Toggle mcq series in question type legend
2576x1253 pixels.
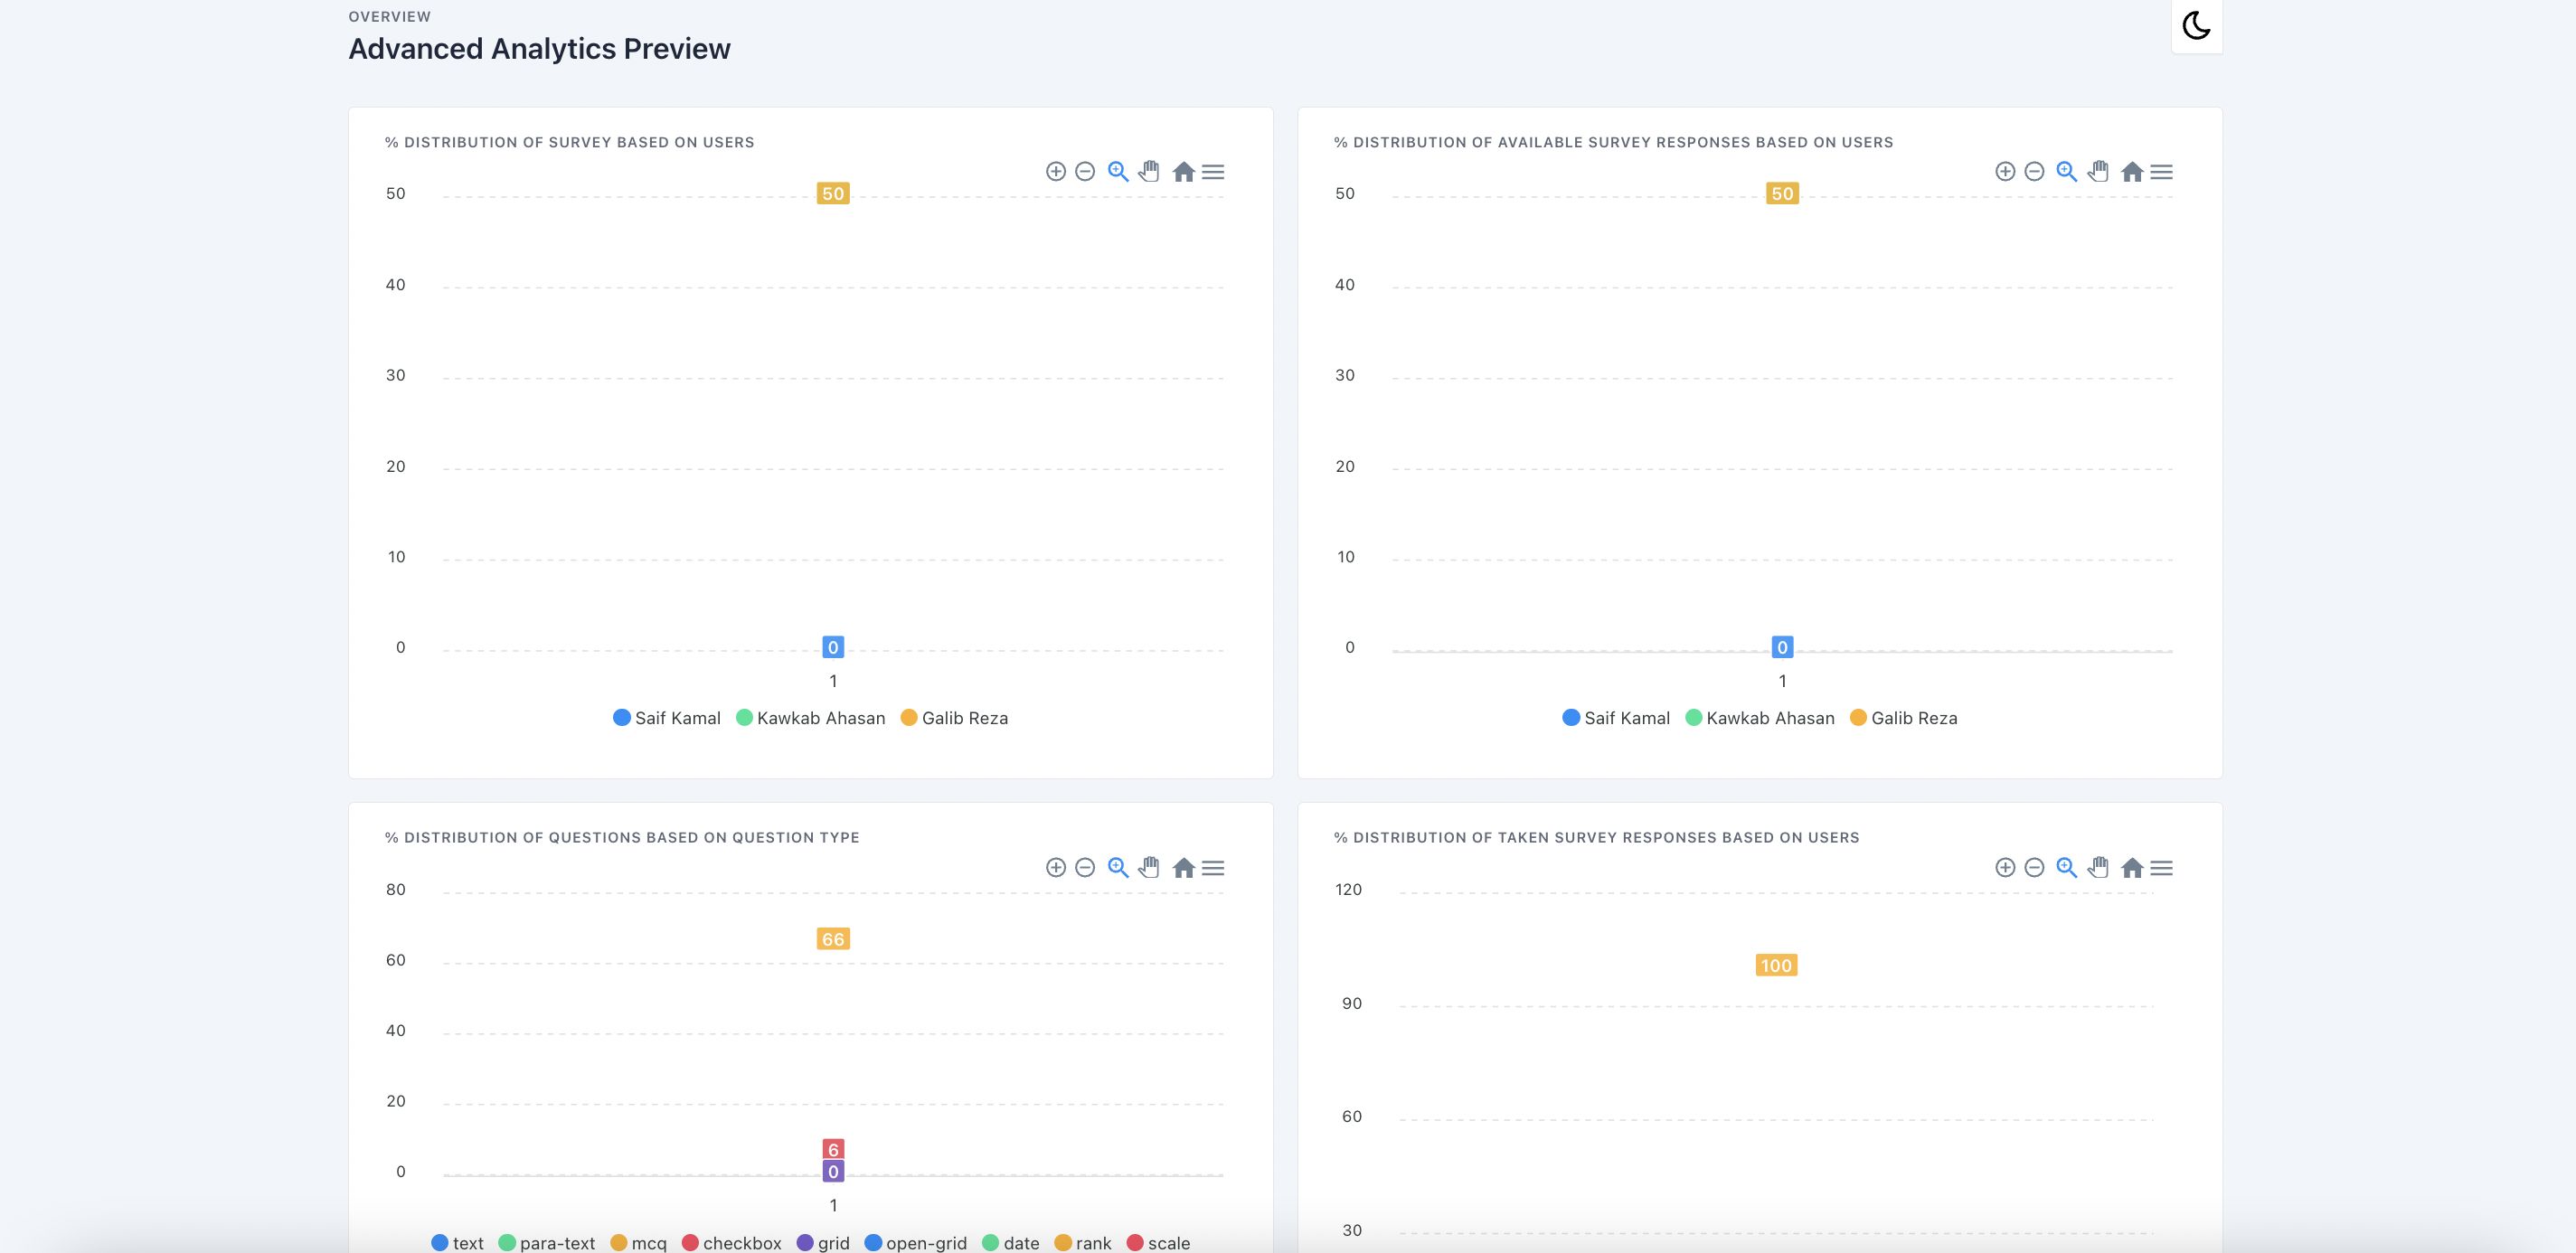coord(638,1243)
